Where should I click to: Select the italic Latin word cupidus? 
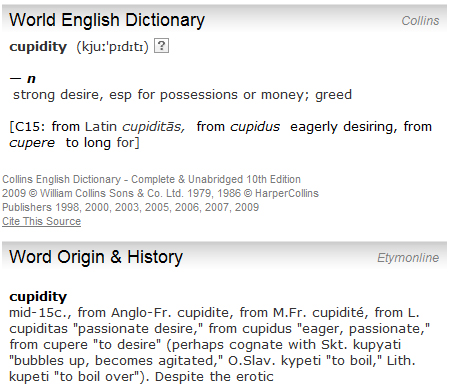(255, 127)
